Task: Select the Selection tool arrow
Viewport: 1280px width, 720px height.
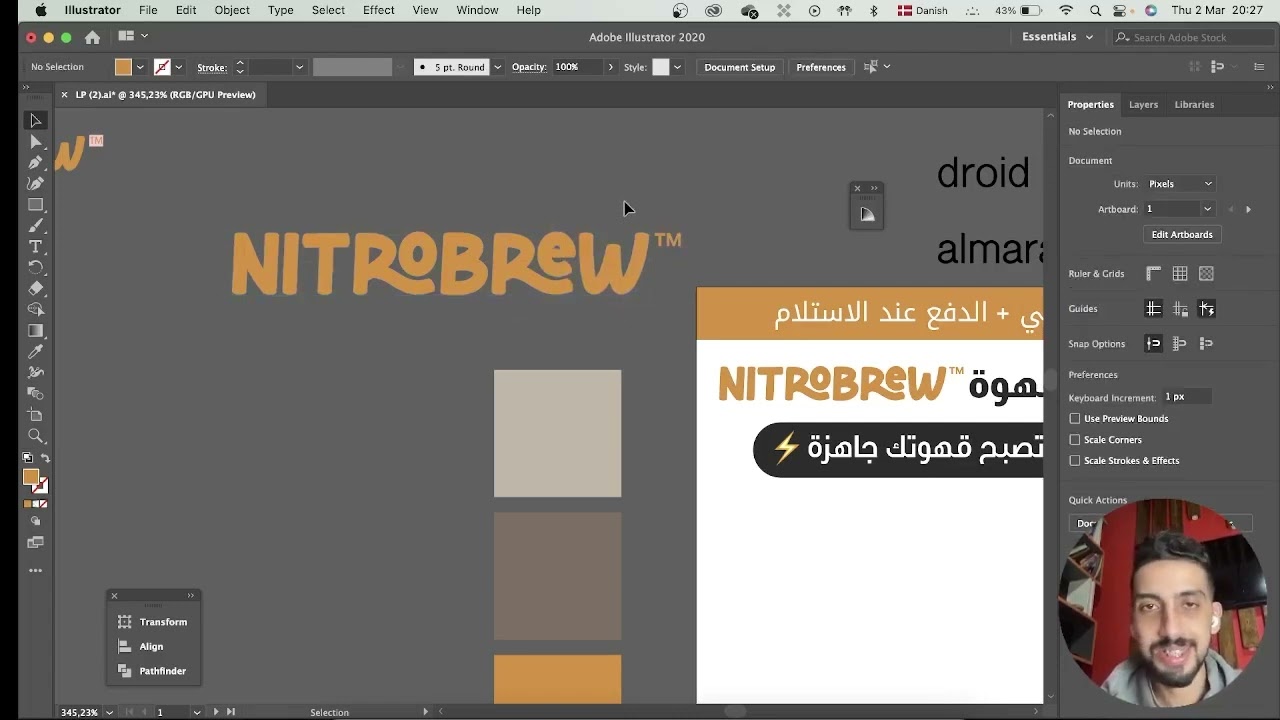Action: 35,121
